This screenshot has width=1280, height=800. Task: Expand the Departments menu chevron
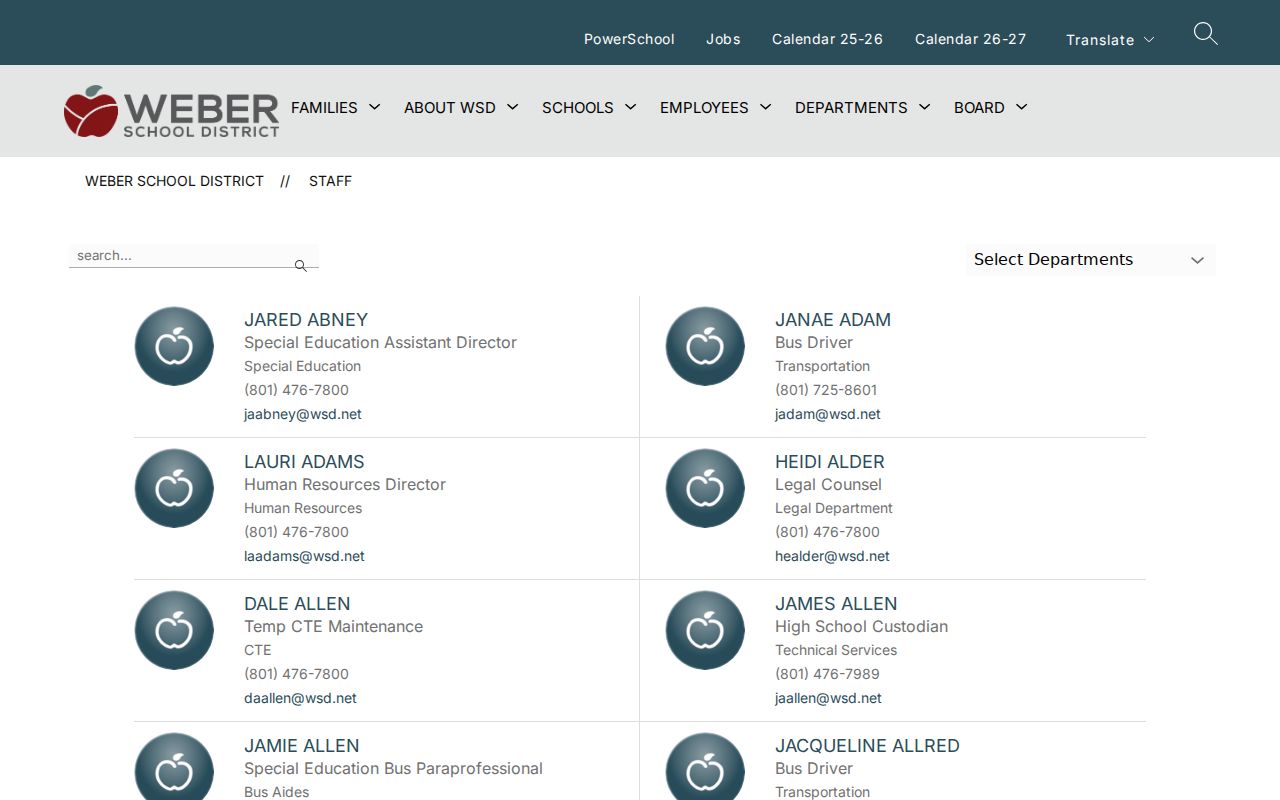point(925,107)
